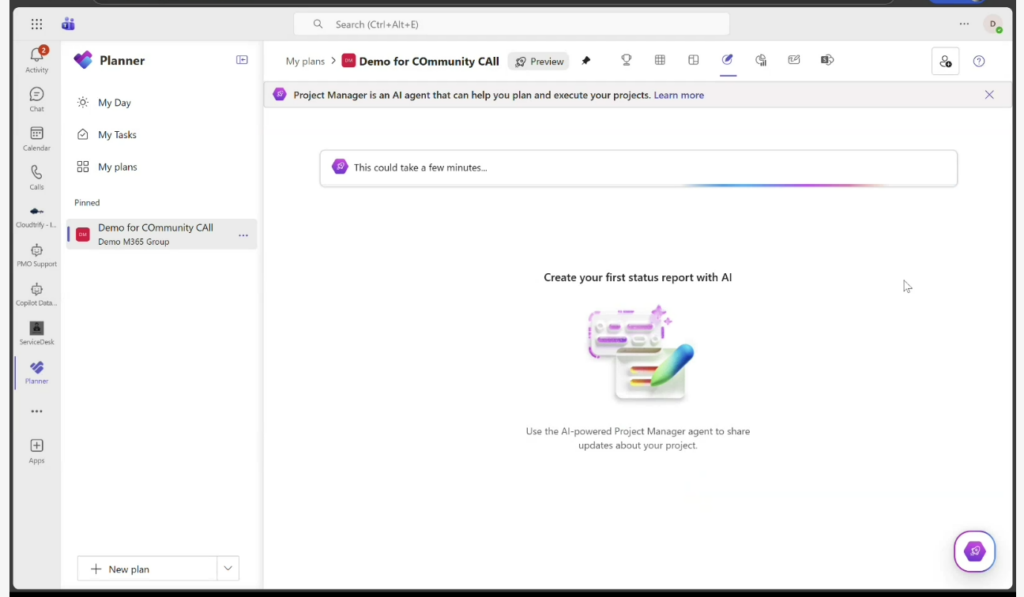Open ServiceDesk app in sidebar
This screenshot has height=597, width=1024.
(37, 333)
